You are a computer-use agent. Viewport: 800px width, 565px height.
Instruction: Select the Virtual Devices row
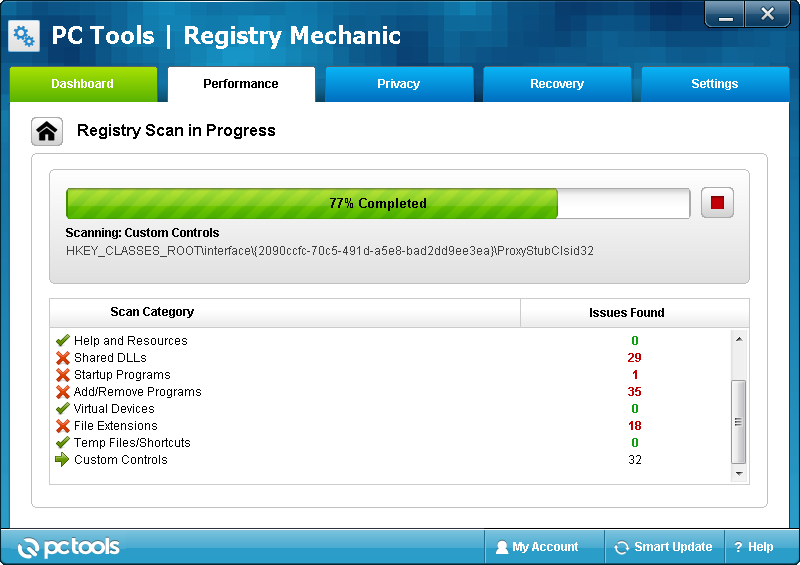pos(392,409)
